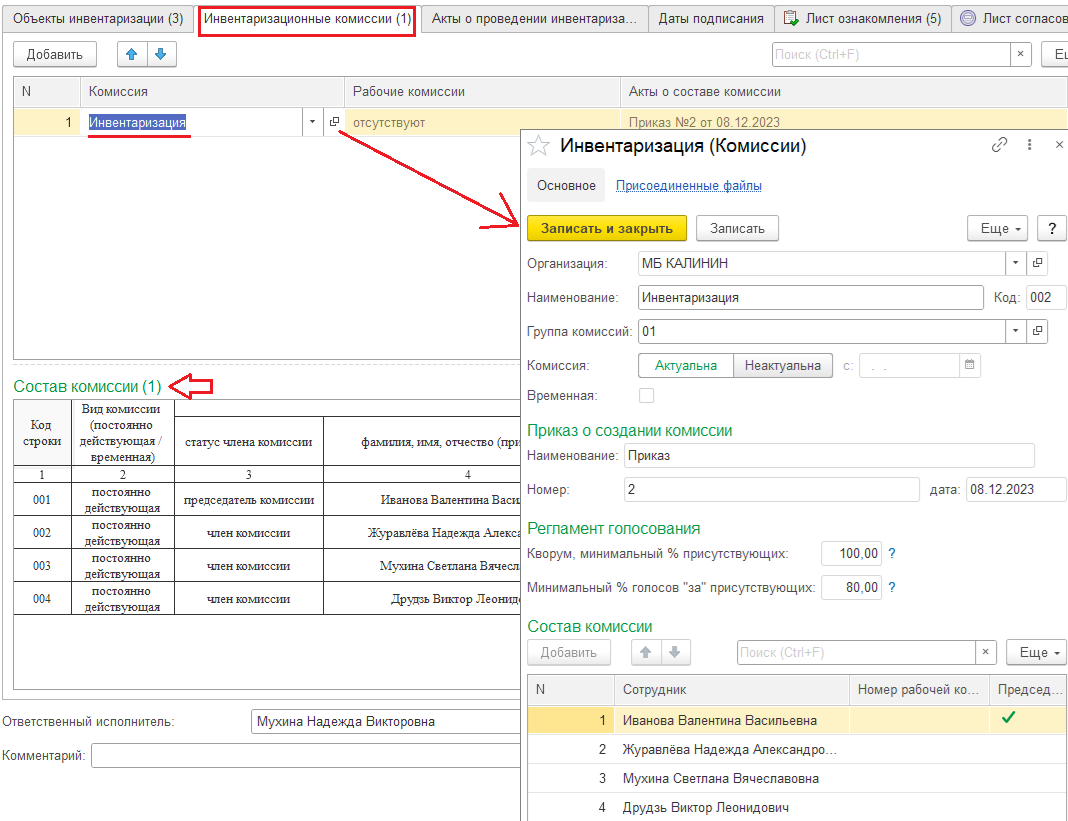This screenshot has width=1068, height=821.
Task: Focus the Кворум value 100,00
Action: coord(851,553)
